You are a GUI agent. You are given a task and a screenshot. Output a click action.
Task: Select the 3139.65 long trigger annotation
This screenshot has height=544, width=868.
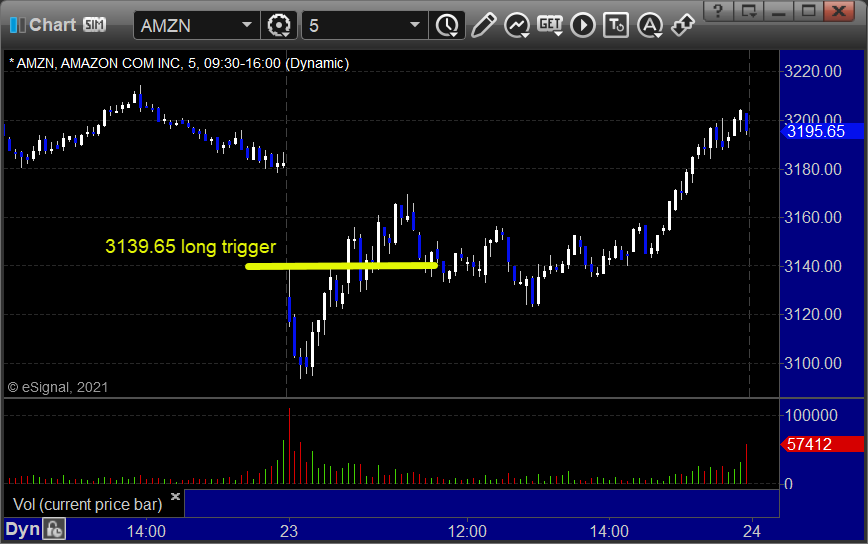(190, 246)
